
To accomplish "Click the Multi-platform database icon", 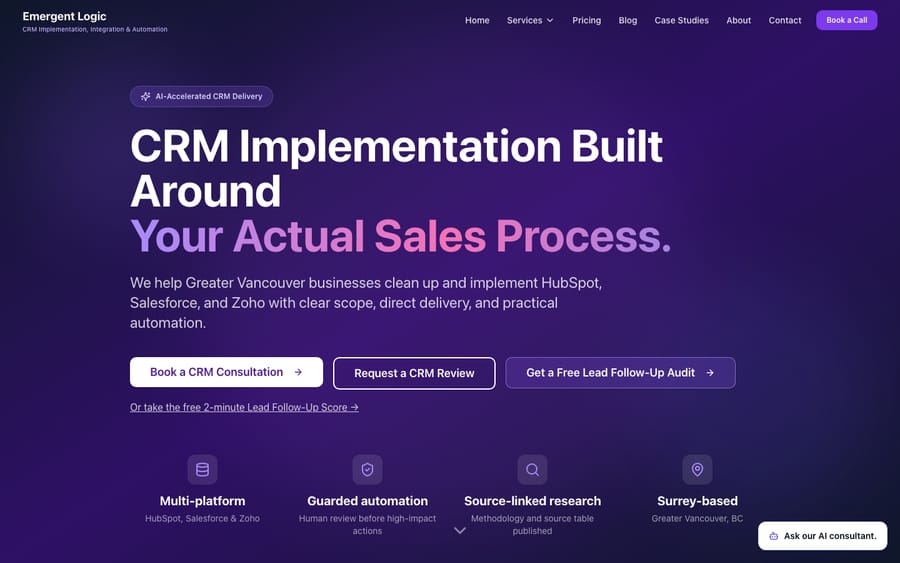I will [x=203, y=469].
